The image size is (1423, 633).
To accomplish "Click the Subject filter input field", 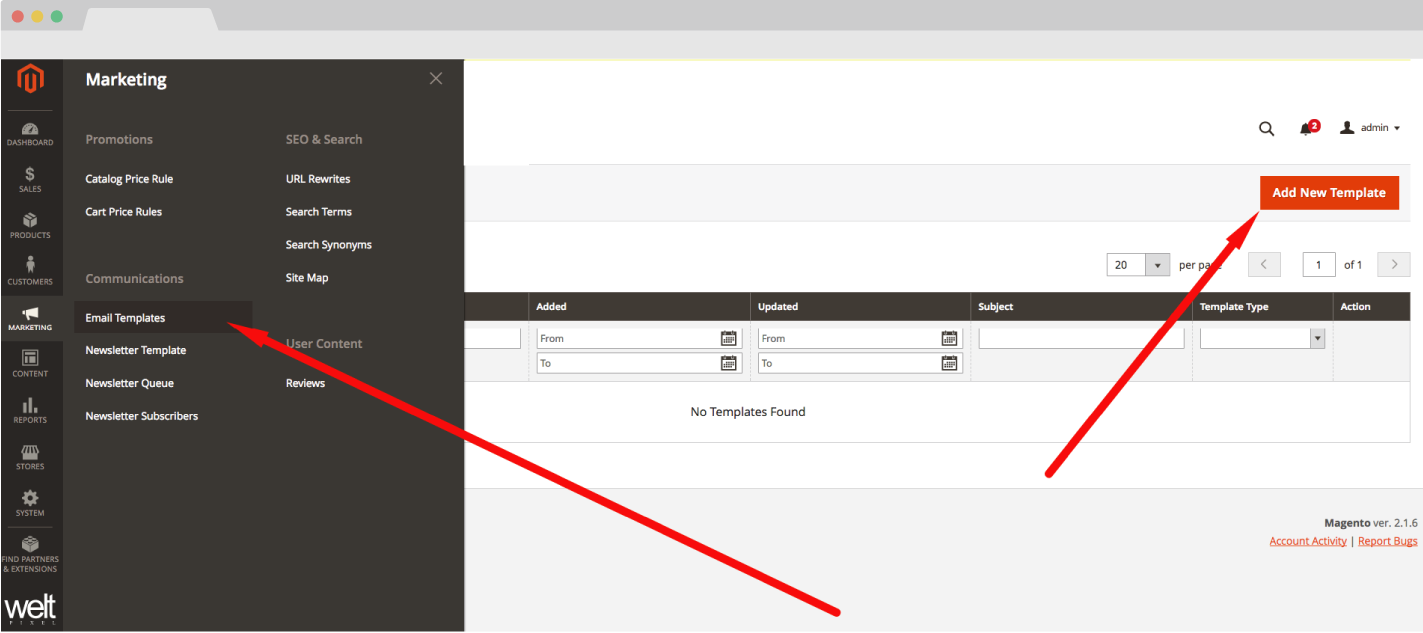I will 1081,339.
